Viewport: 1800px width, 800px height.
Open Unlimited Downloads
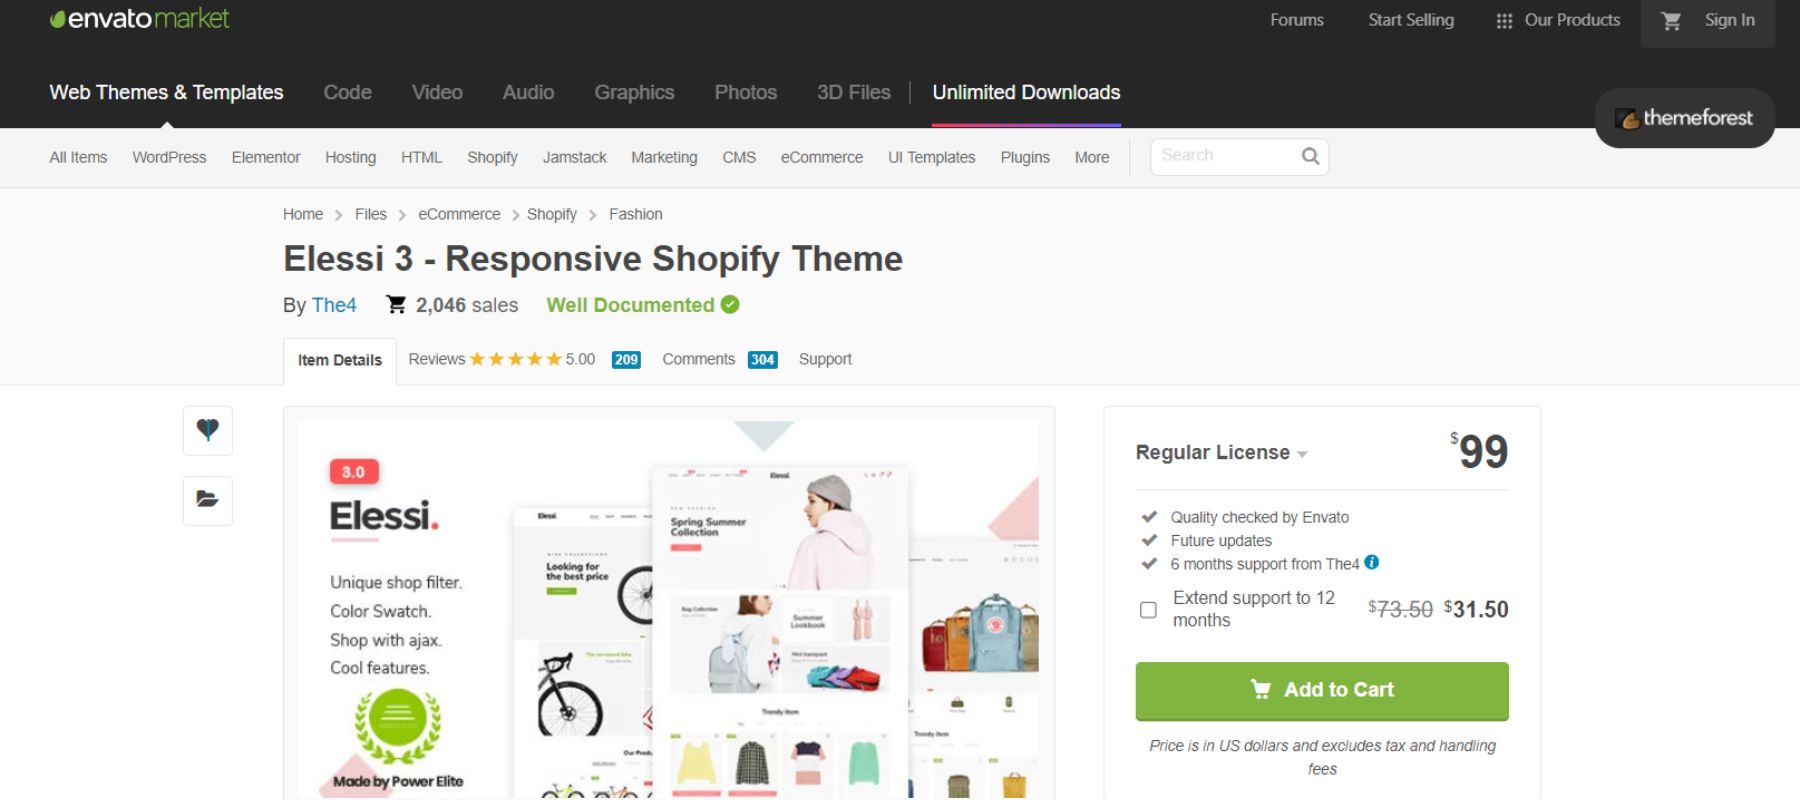(1026, 92)
